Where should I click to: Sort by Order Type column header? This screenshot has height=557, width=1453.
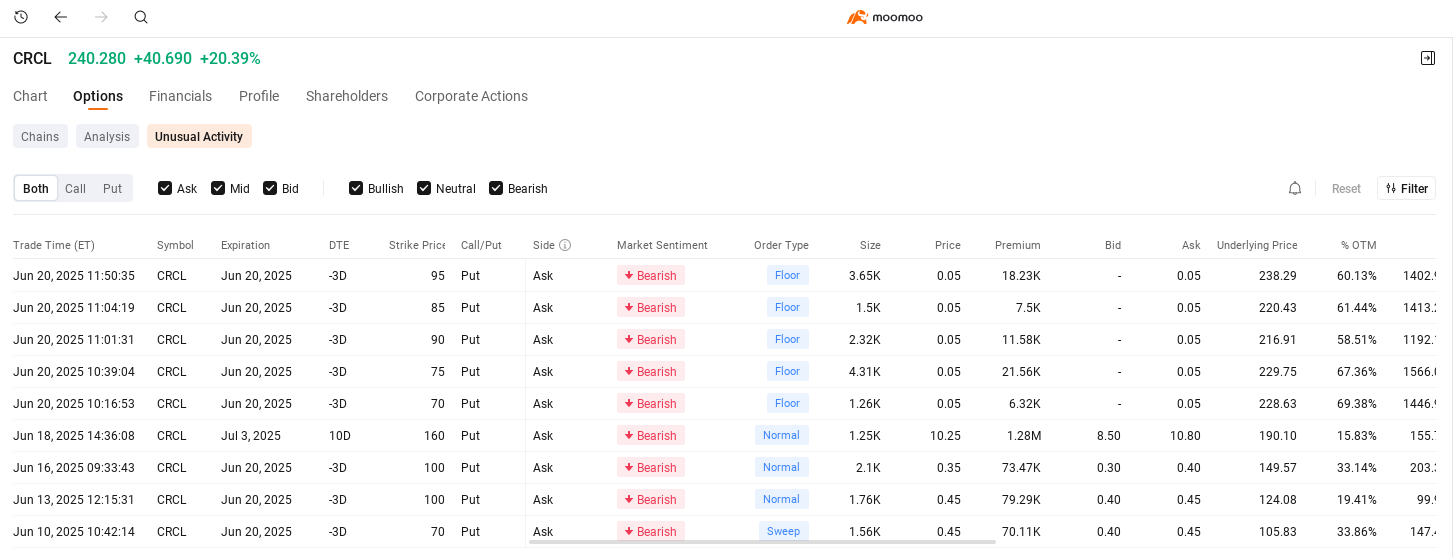(781, 245)
